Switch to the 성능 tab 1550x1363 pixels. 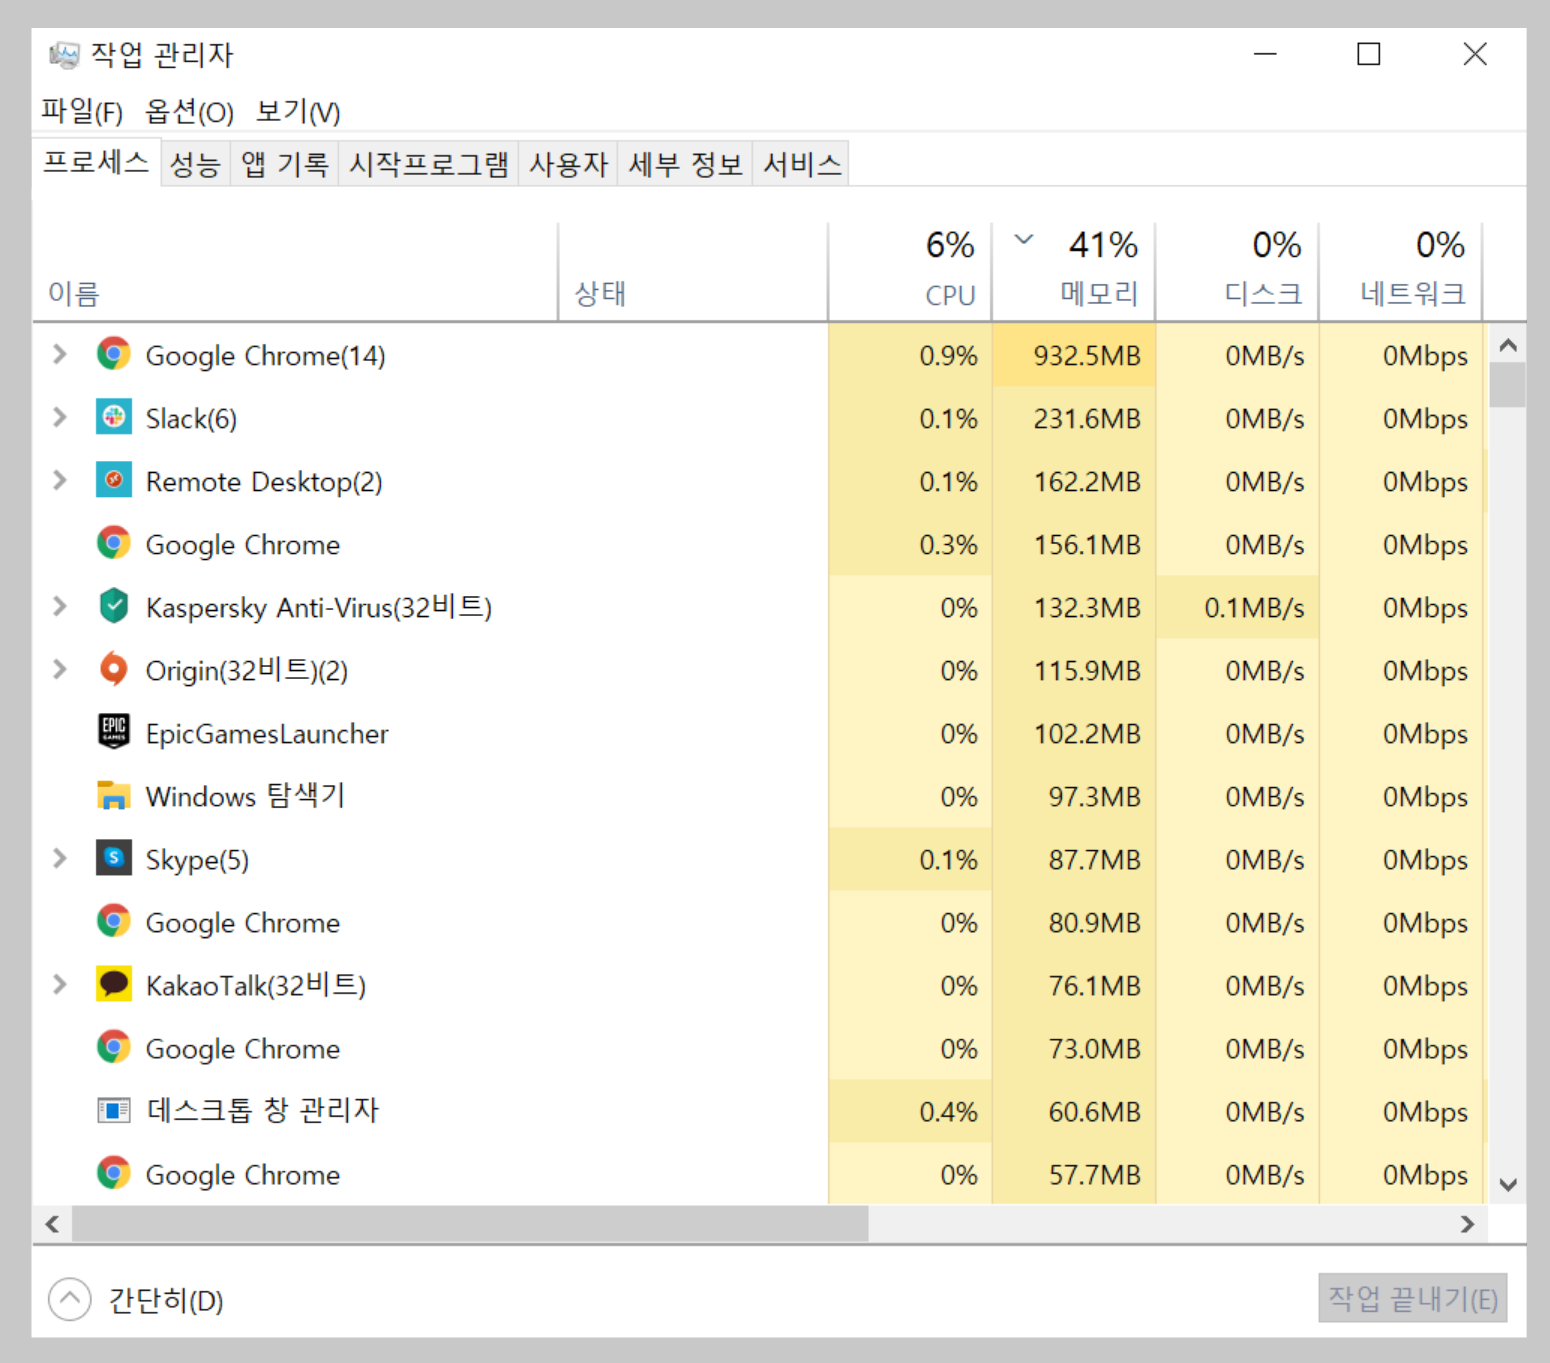coord(195,164)
